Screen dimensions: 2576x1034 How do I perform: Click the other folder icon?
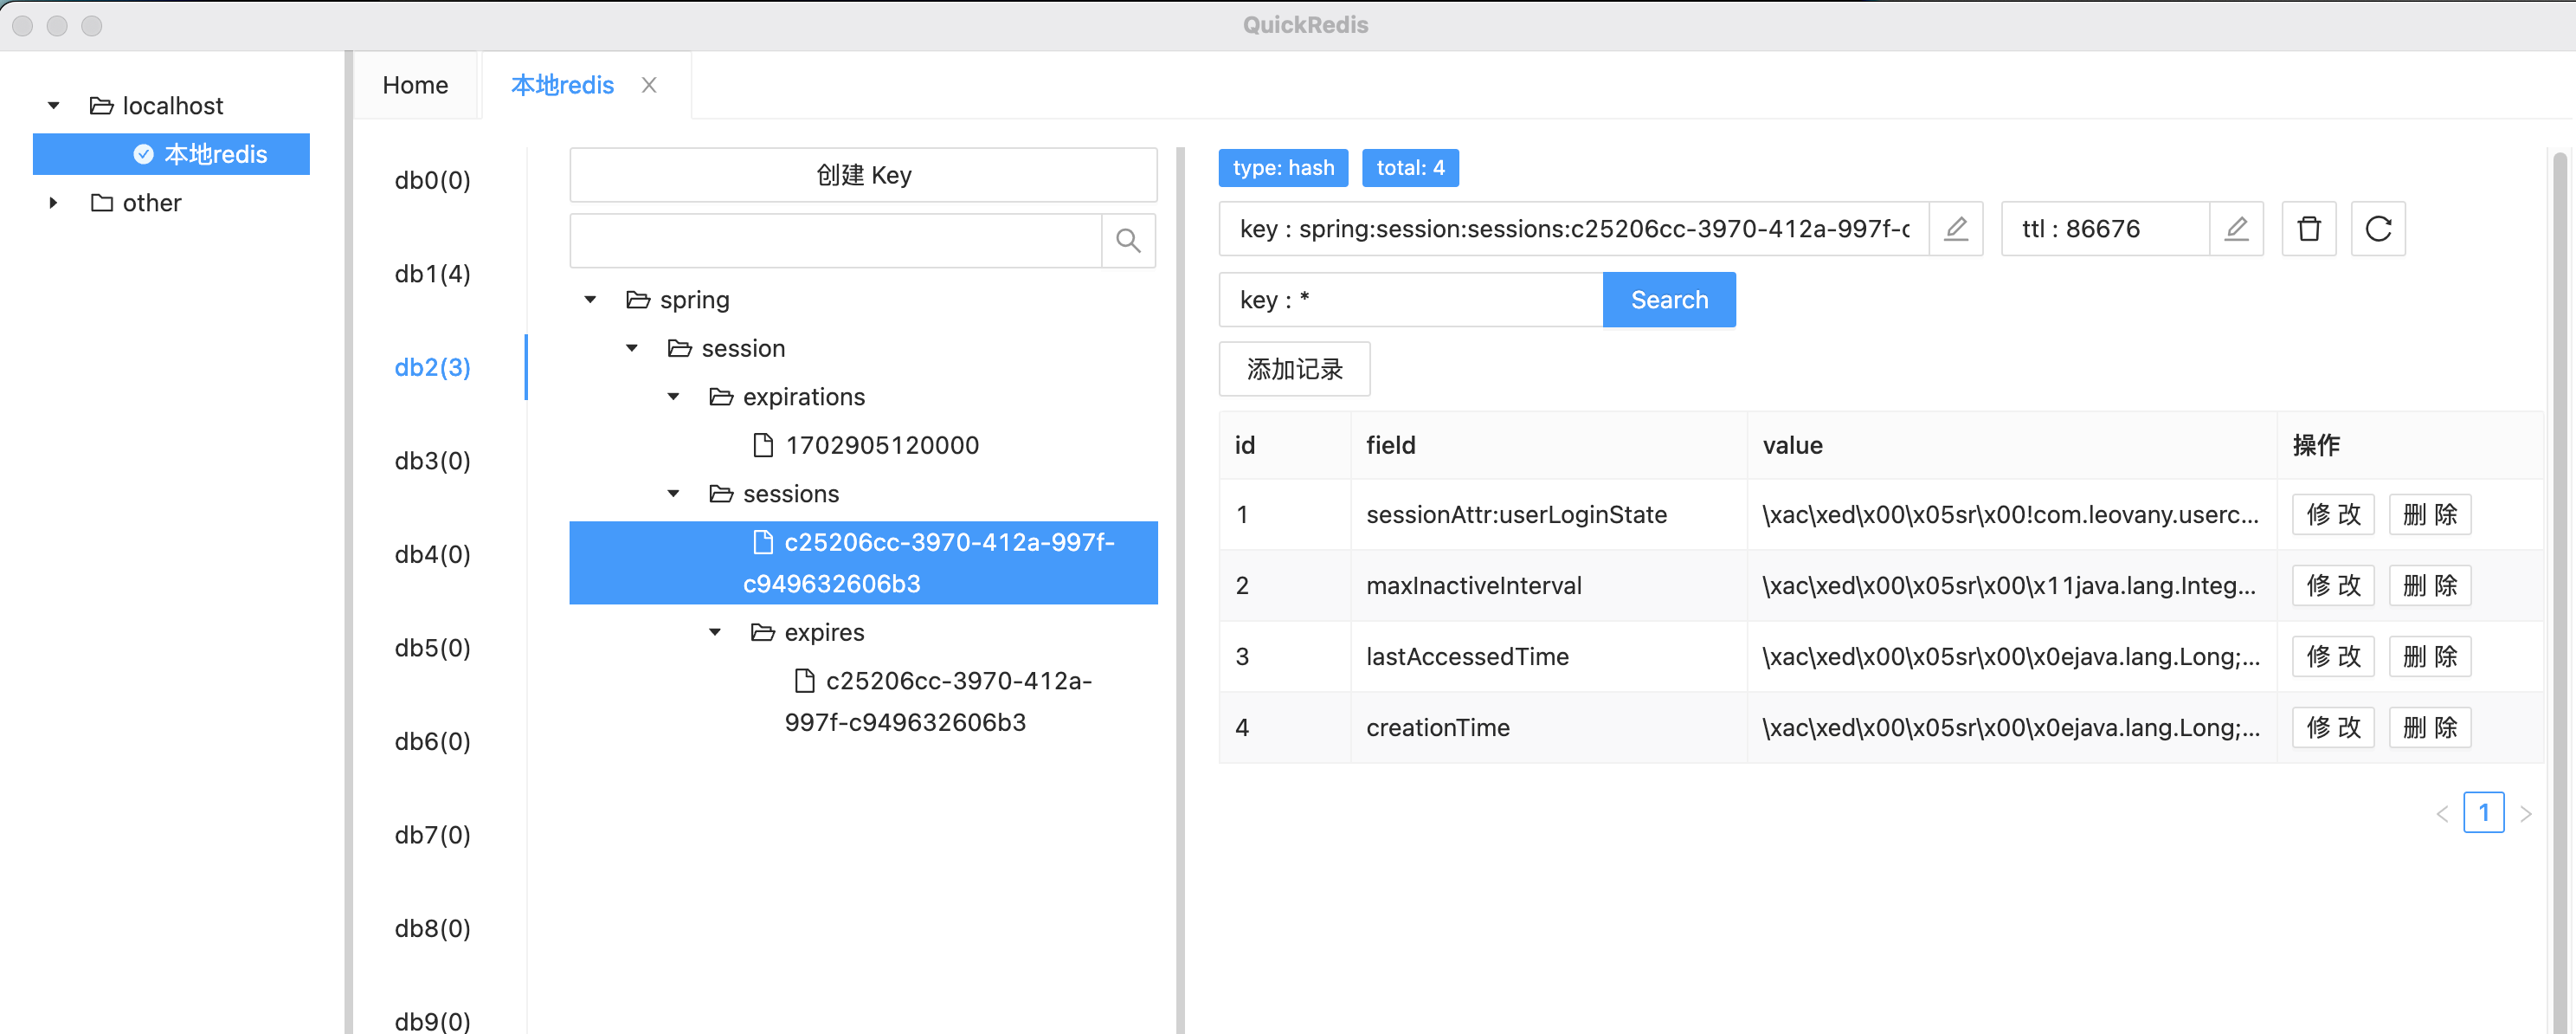pyautogui.click(x=101, y=203)
